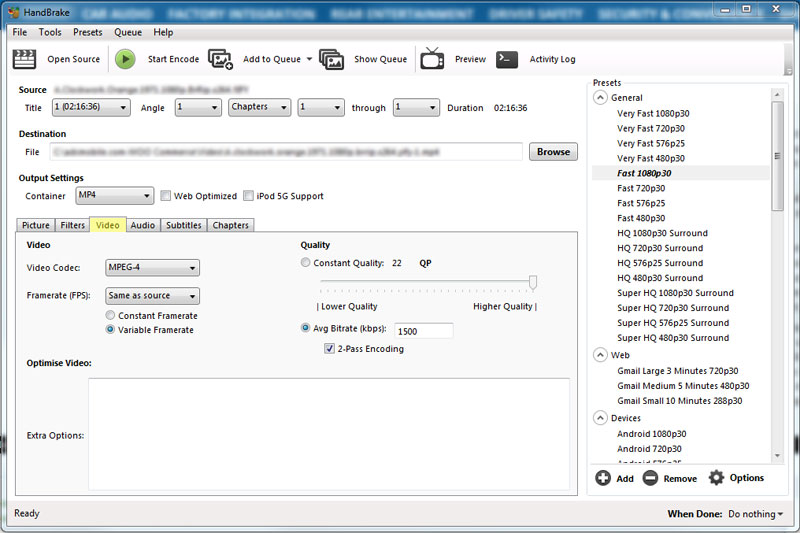Select the Fast 720p30 preset

coord(641,188)
